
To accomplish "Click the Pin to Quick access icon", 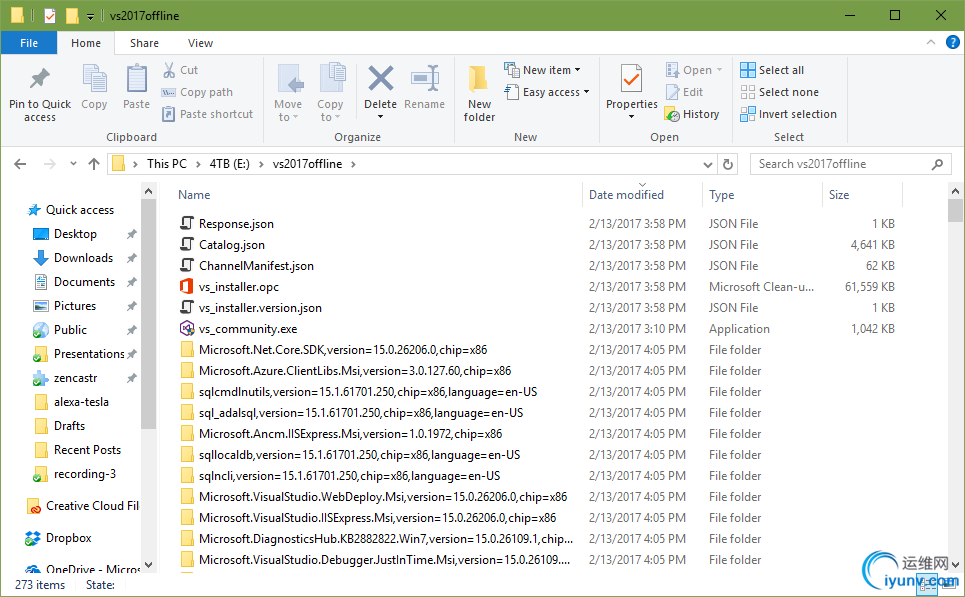I will click(x=40, y=79).
